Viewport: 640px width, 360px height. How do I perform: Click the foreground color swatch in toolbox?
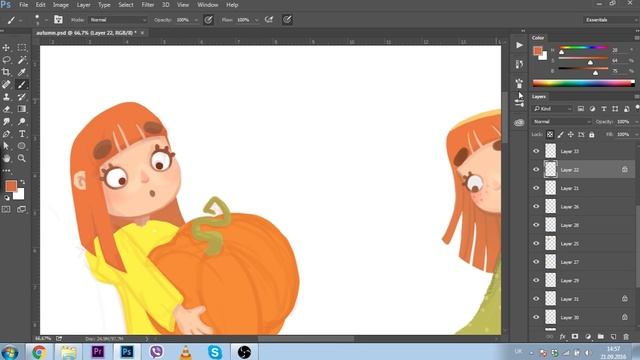pyautogui.click(x=11, y=186)
